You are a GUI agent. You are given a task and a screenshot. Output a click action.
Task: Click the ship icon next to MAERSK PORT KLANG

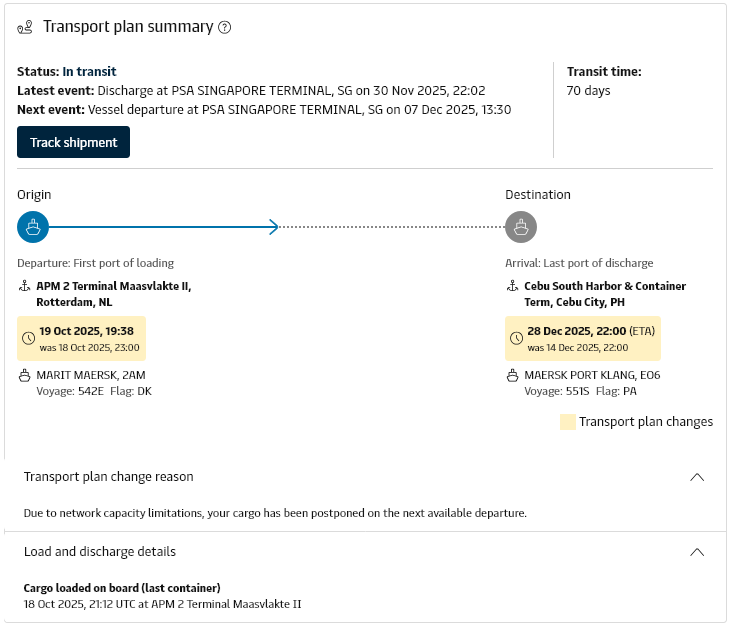point(512,376)
